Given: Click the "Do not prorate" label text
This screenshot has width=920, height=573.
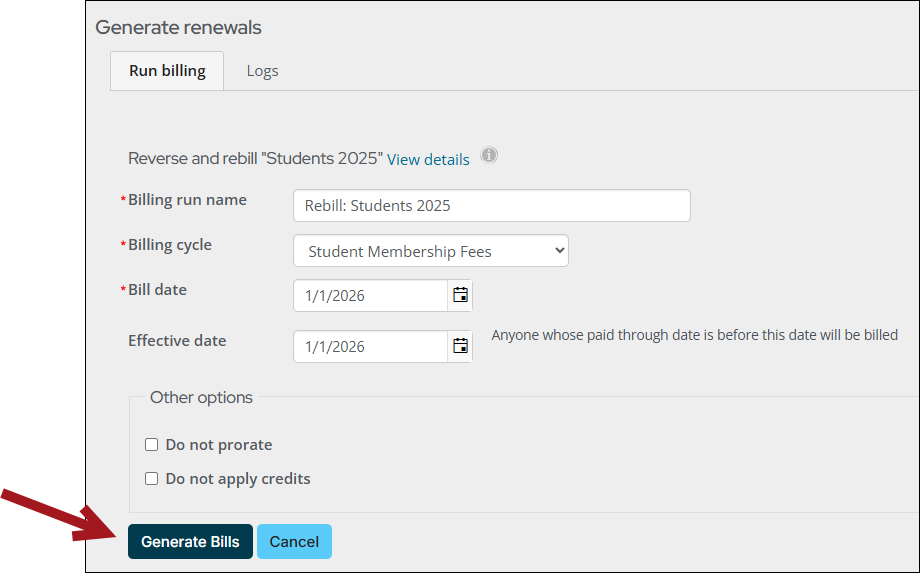Looking at the screenshot, I should (219, 445).
